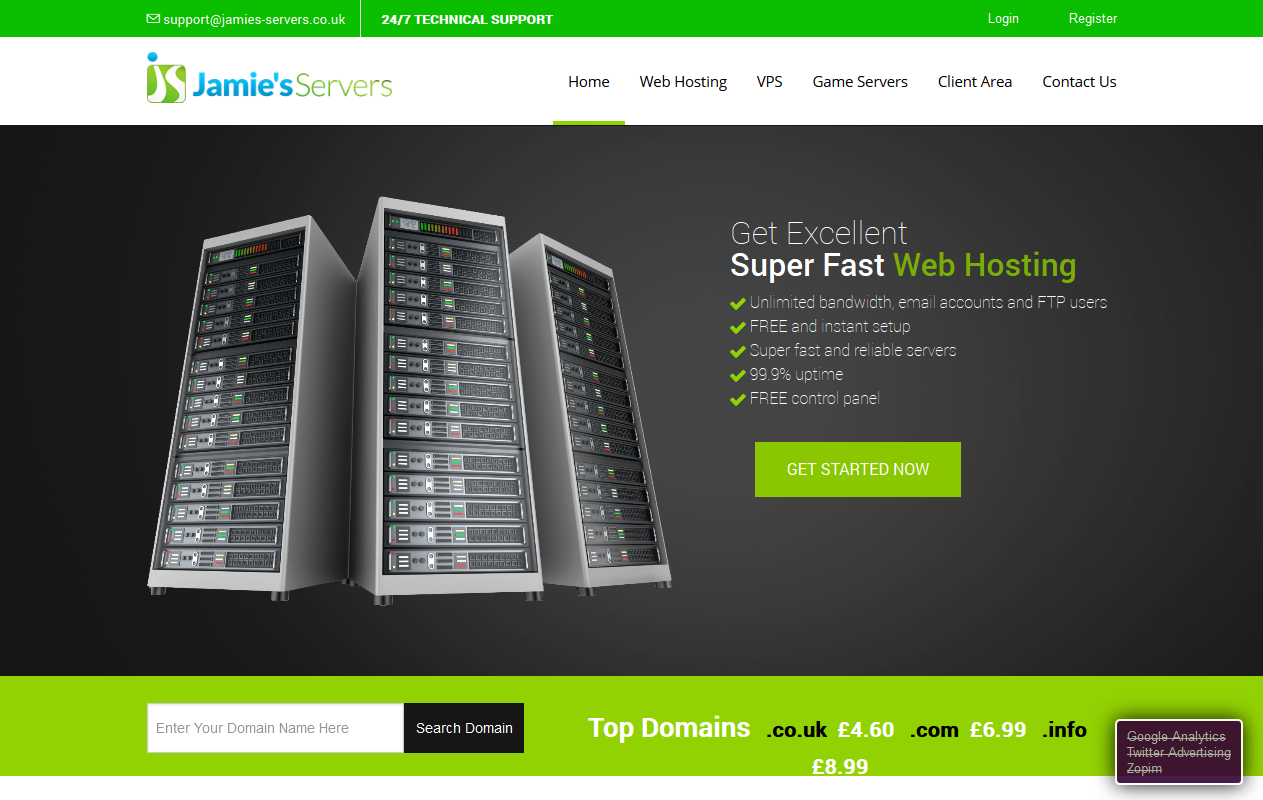The image size is (1263, 800).
Task: Click the 24/7 Technical Support text
Action: coord(467,19)
